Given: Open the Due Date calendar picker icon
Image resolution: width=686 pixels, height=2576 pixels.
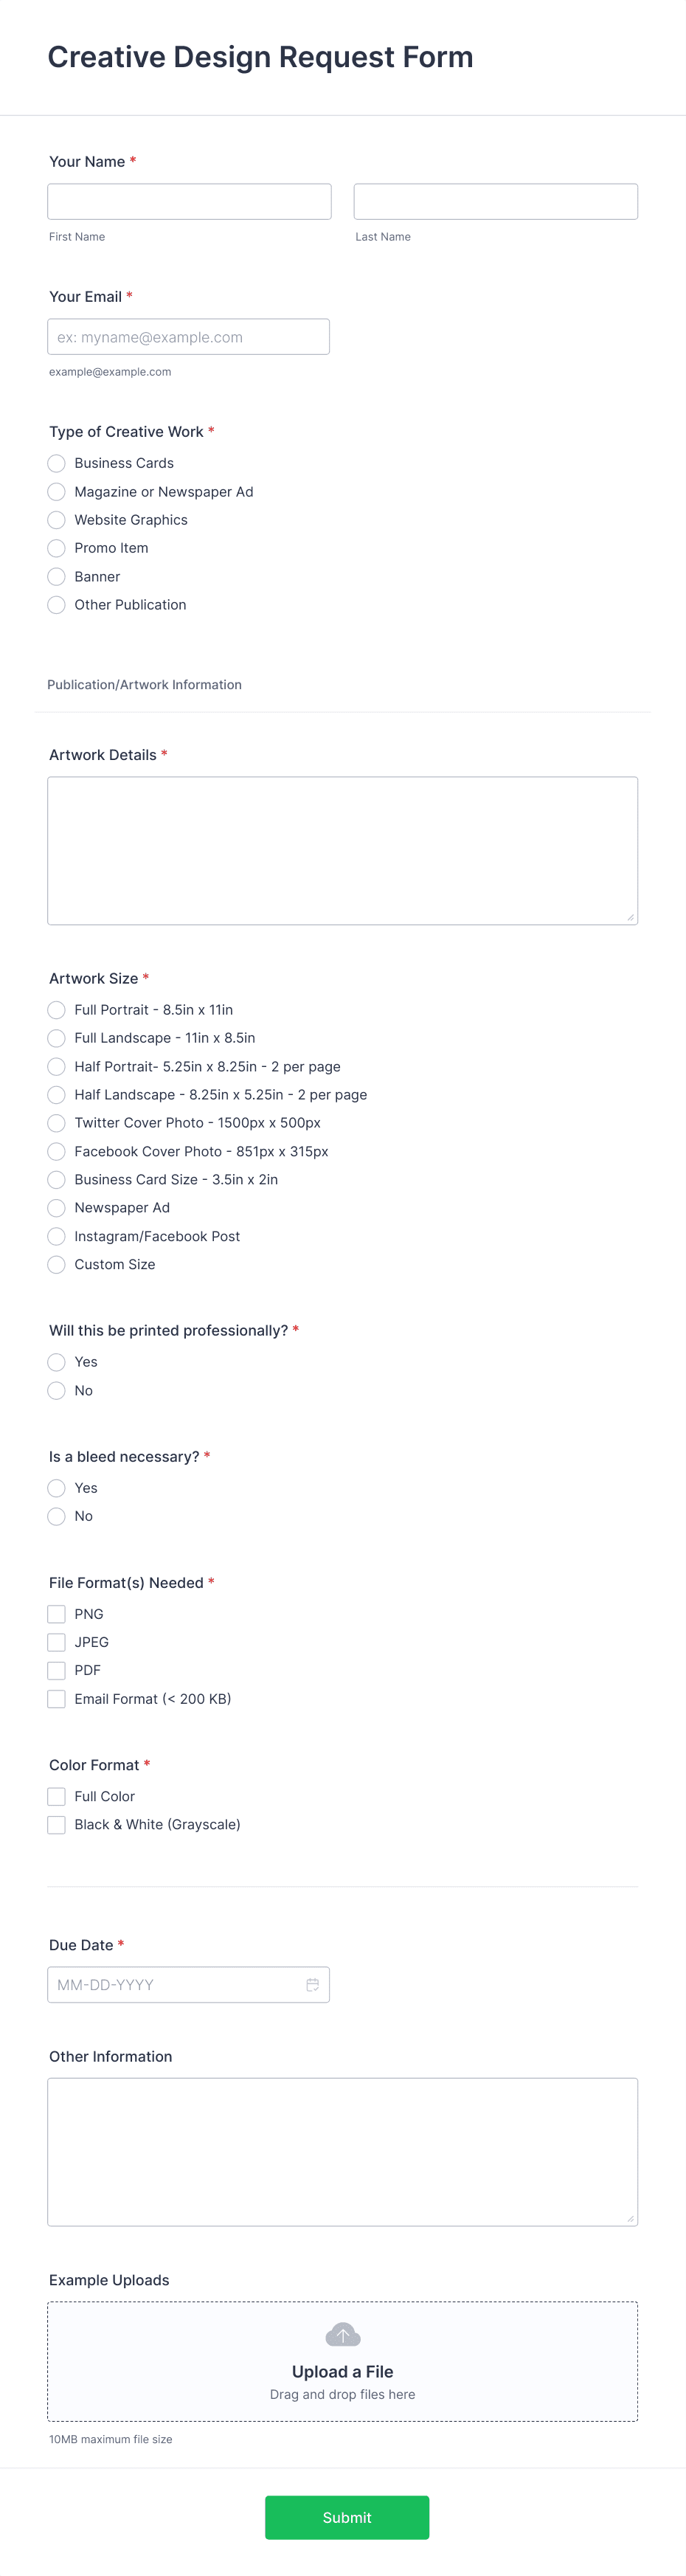Looking at the screenshot, I should (x=313, y=1984).
